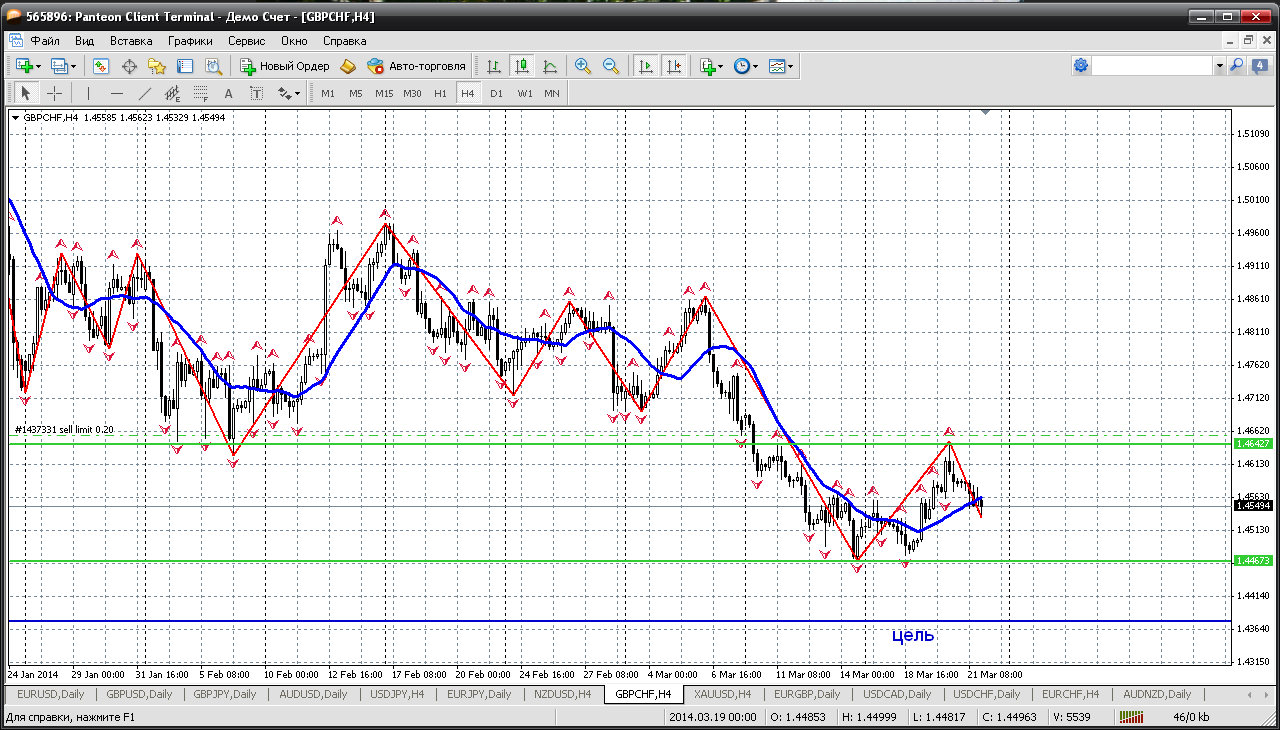
Task: Click the search input field
Action: [1151, 66]
